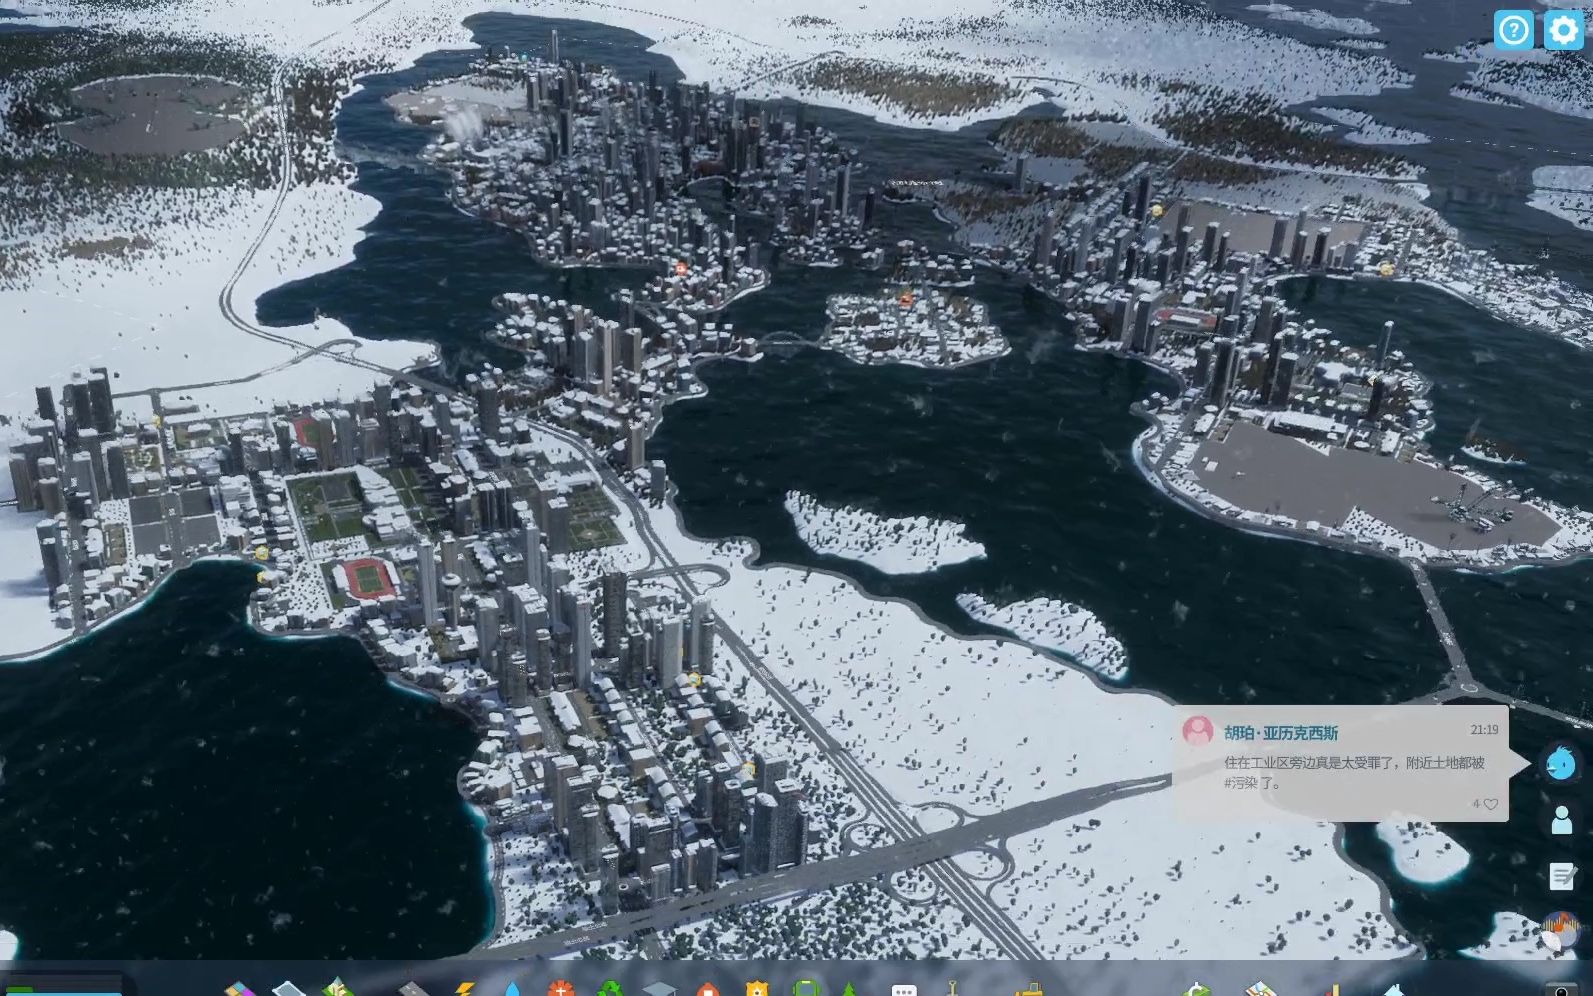1593x996 pixels.
Task: Select the yellow Bulldozer tool
Action: click(x=1029, y=989)
